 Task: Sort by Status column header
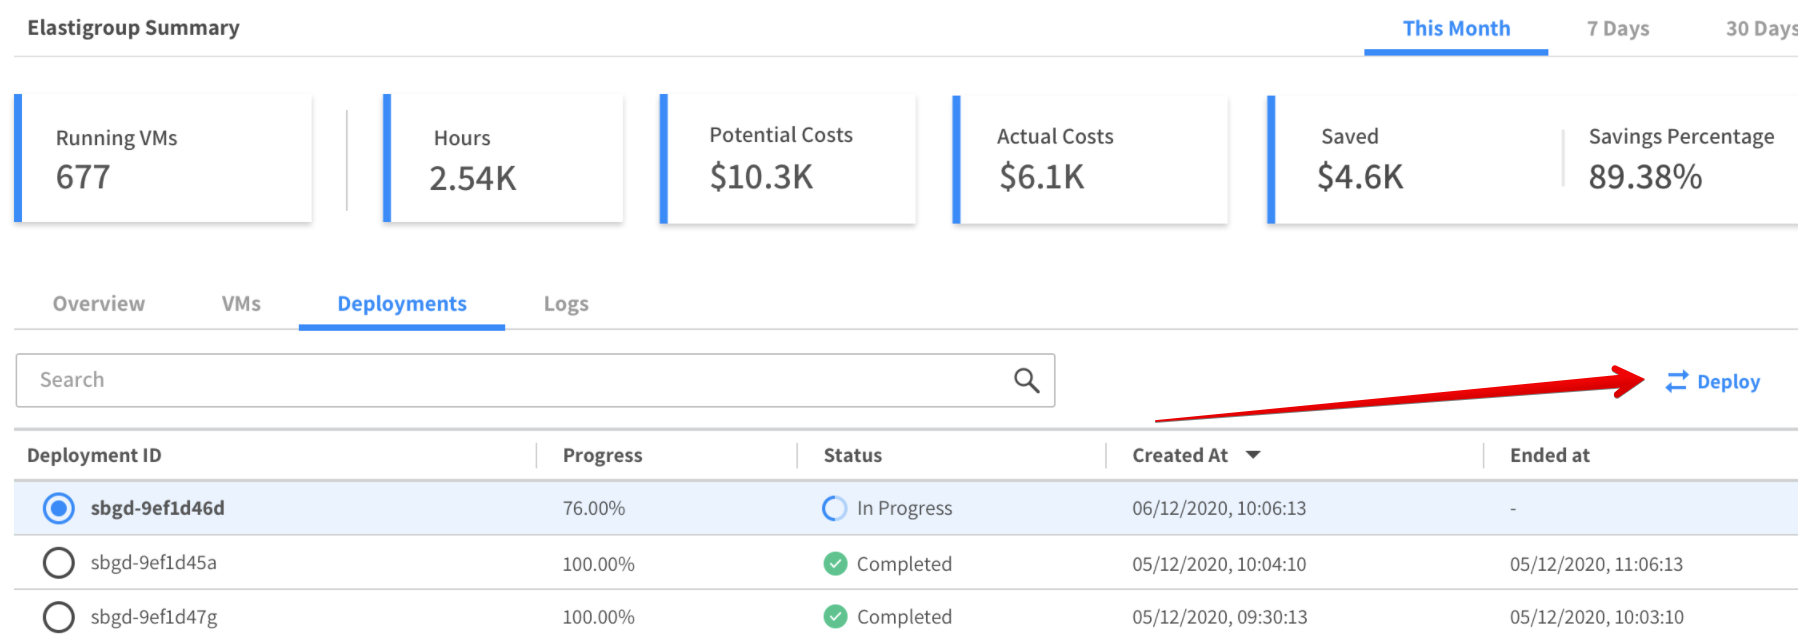(x=852, y=456)
